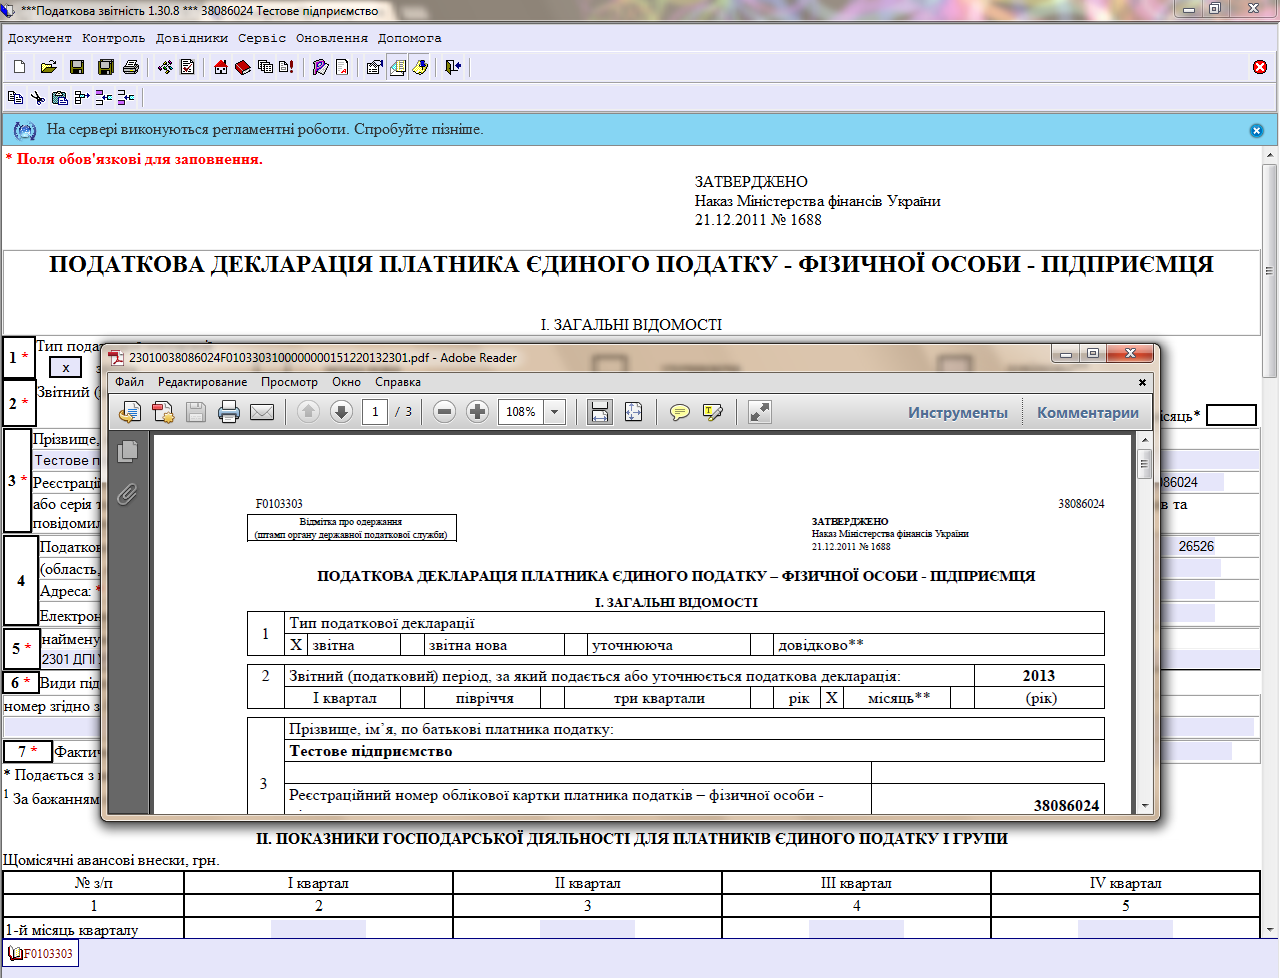Image resolution: width=1280 pixels, height=978 pixels.
Task: Click the new document icon in main toolbar
Action: (x=20, y=67)
